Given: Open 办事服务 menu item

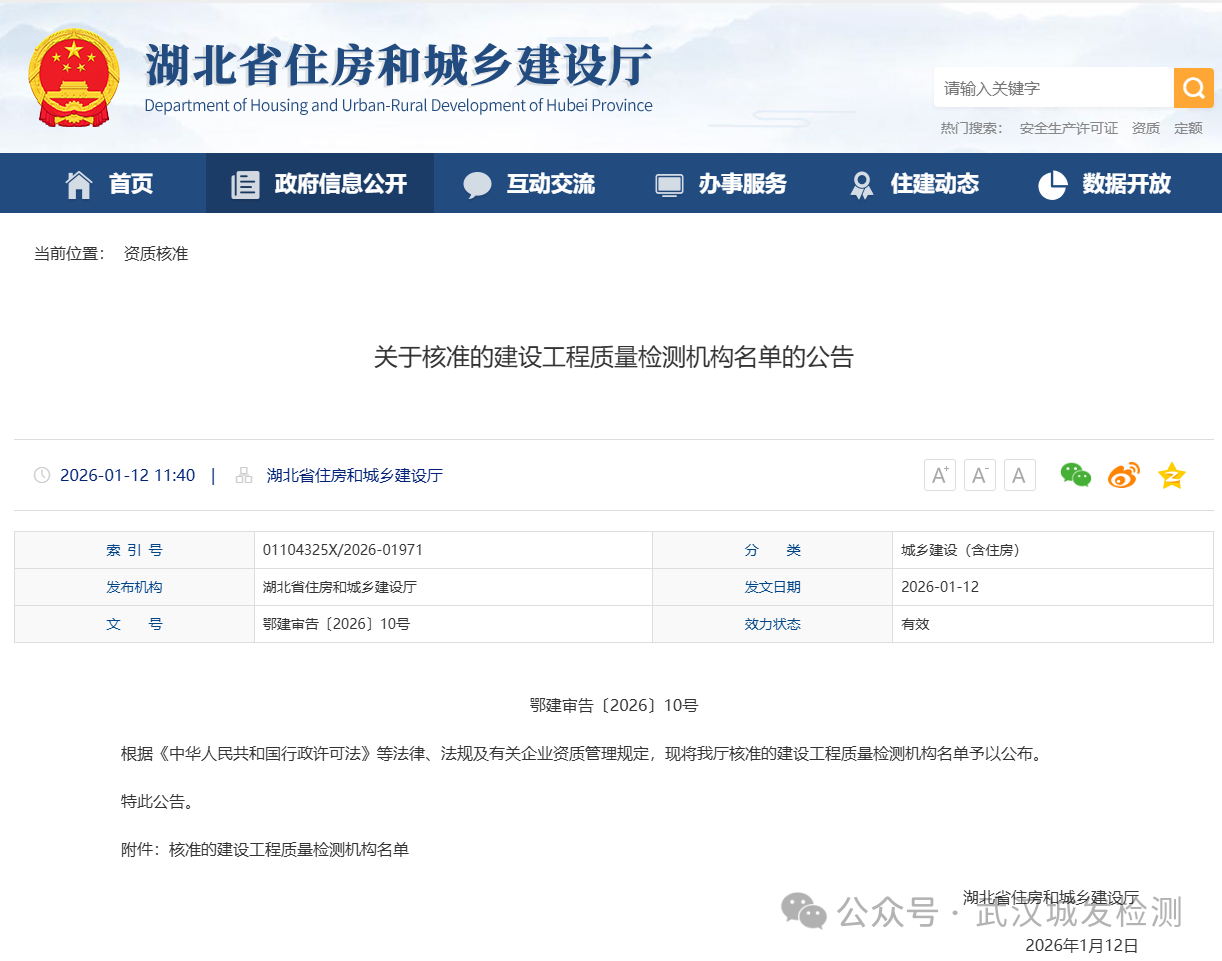Looking at the screenshot, I should coord(721,184).
